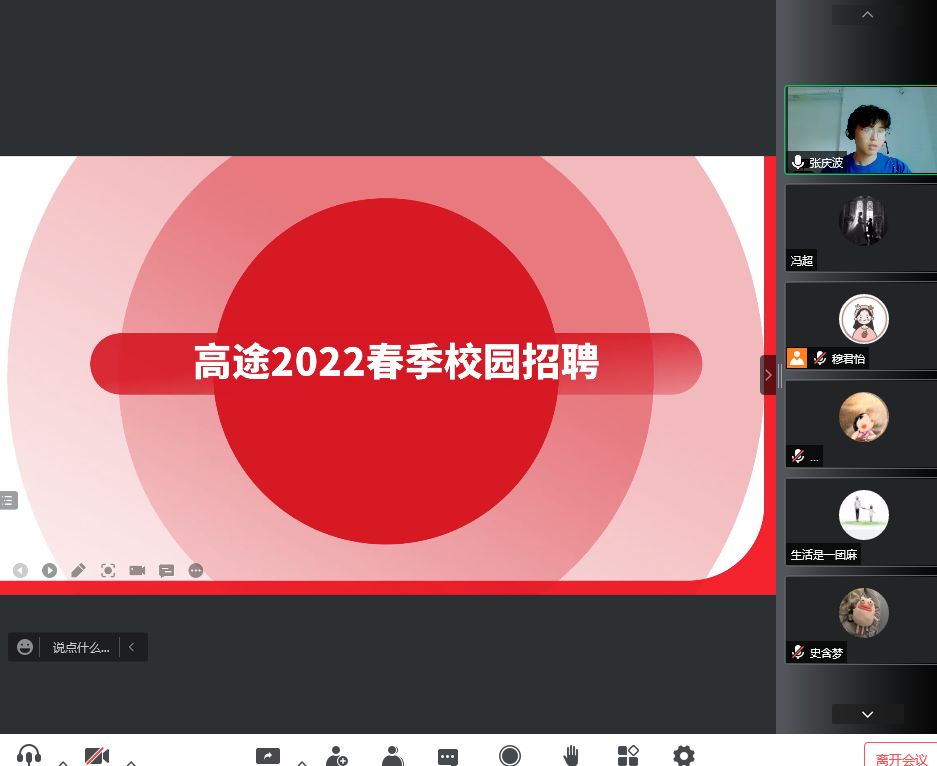The height and width of the screenshot is (766, 937).
Task: Open the slide comments bubble icon
Action: (x=166, y=570)
